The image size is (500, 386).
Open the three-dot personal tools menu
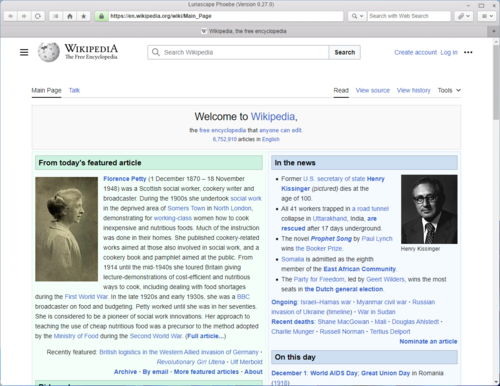468,52
